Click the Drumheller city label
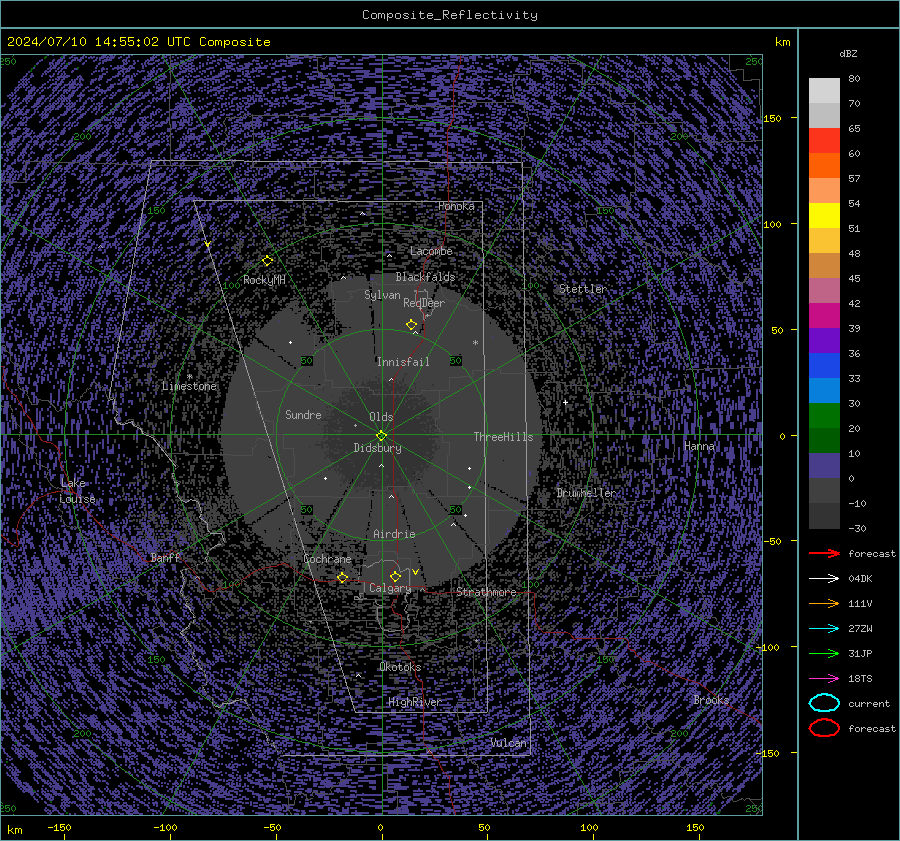This screenshot has width=900, height=841. pos(586,493)
